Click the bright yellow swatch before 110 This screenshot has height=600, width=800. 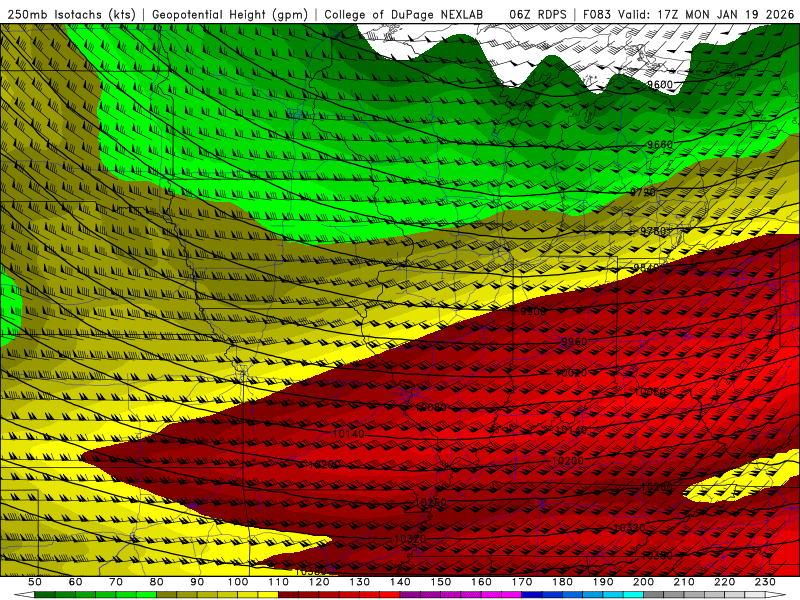point(268,595)
